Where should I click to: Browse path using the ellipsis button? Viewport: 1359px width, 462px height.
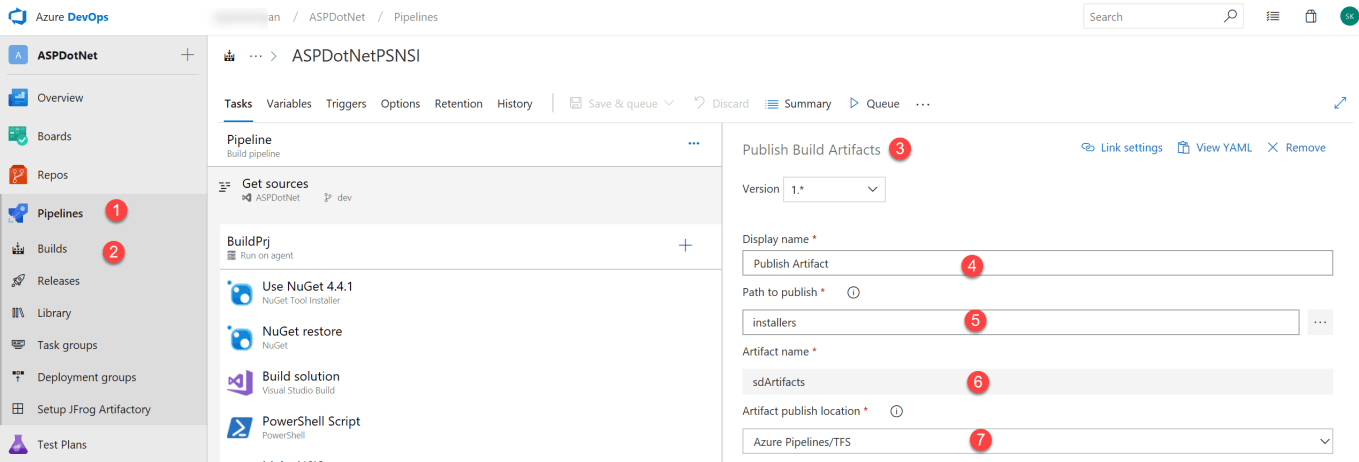[1320, 322]
